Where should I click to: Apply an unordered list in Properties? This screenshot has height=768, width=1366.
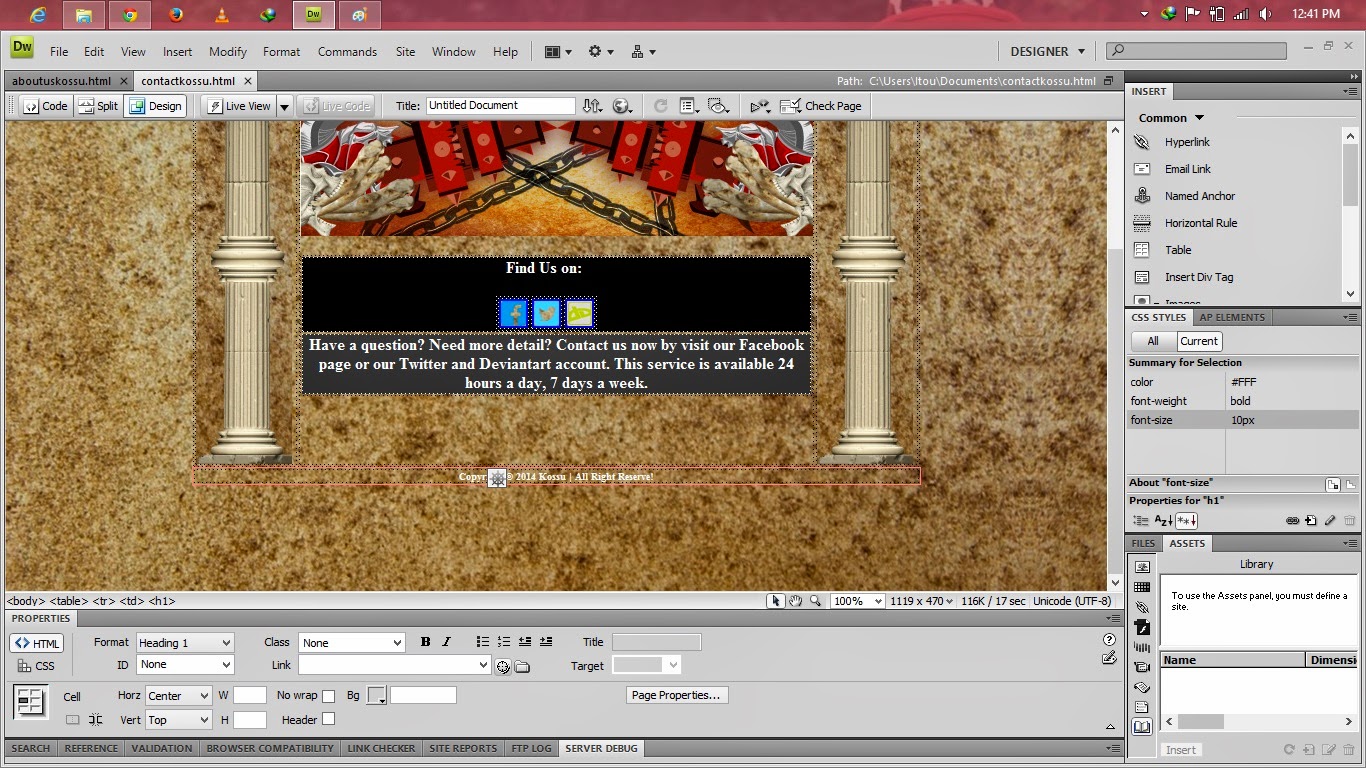point(483,642)
